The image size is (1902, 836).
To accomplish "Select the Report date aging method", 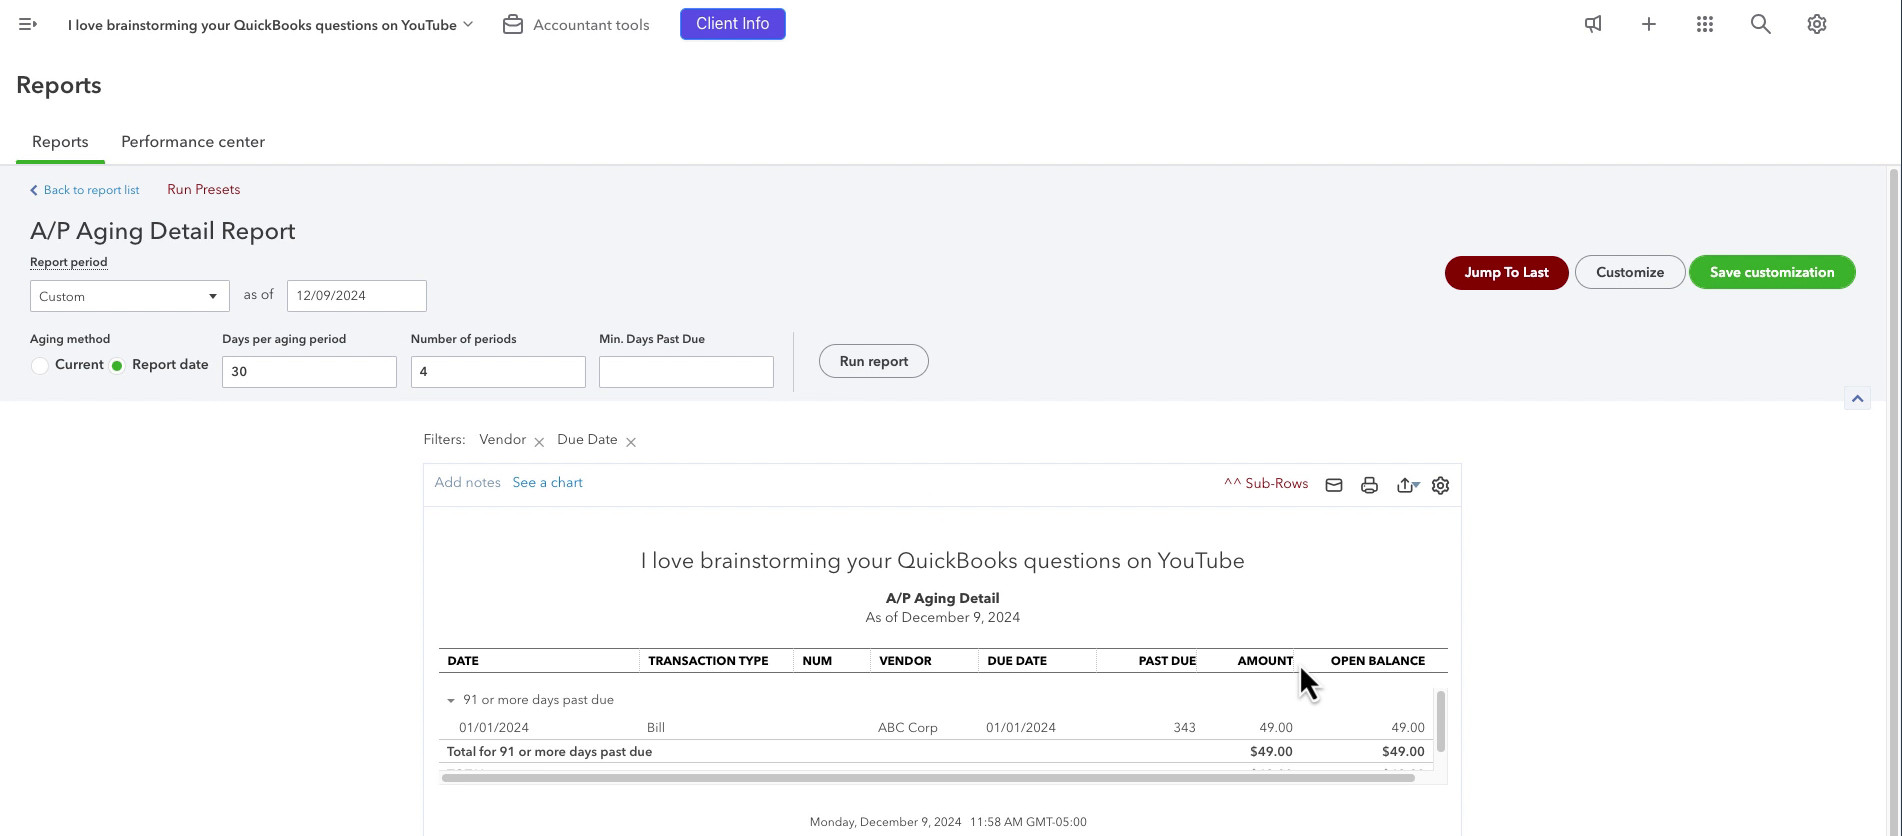I will coord(117,366).
